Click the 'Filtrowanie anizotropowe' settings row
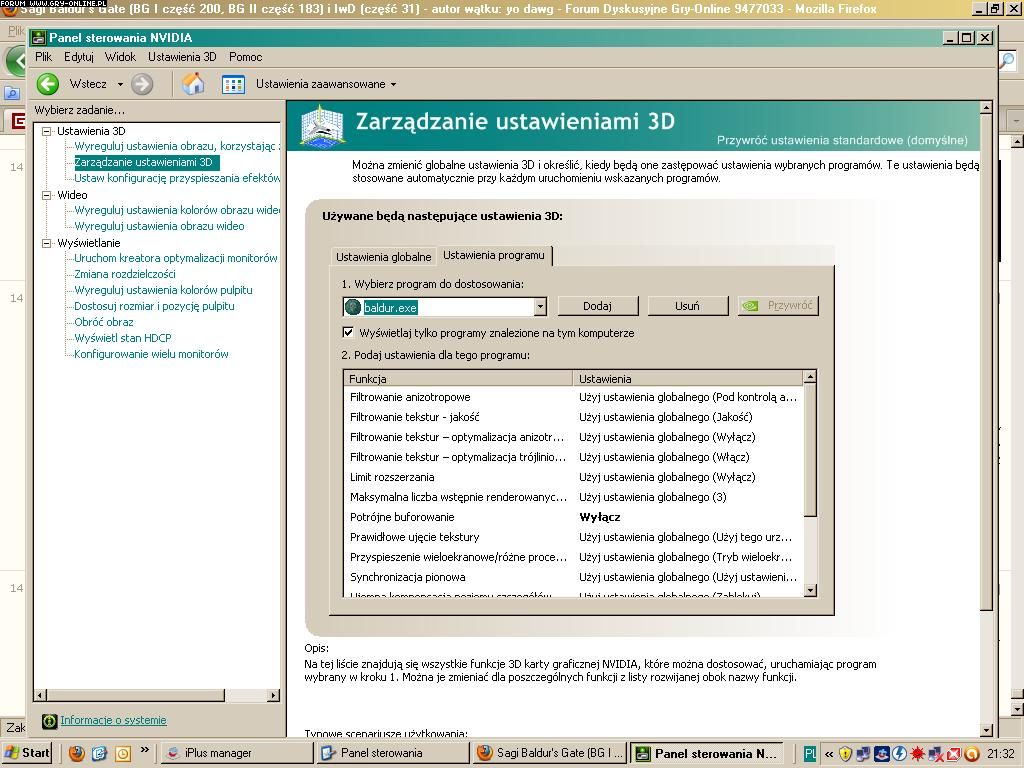Image resolution: width=1024 pixels, height=768 pixels. [x=573, y=397]
